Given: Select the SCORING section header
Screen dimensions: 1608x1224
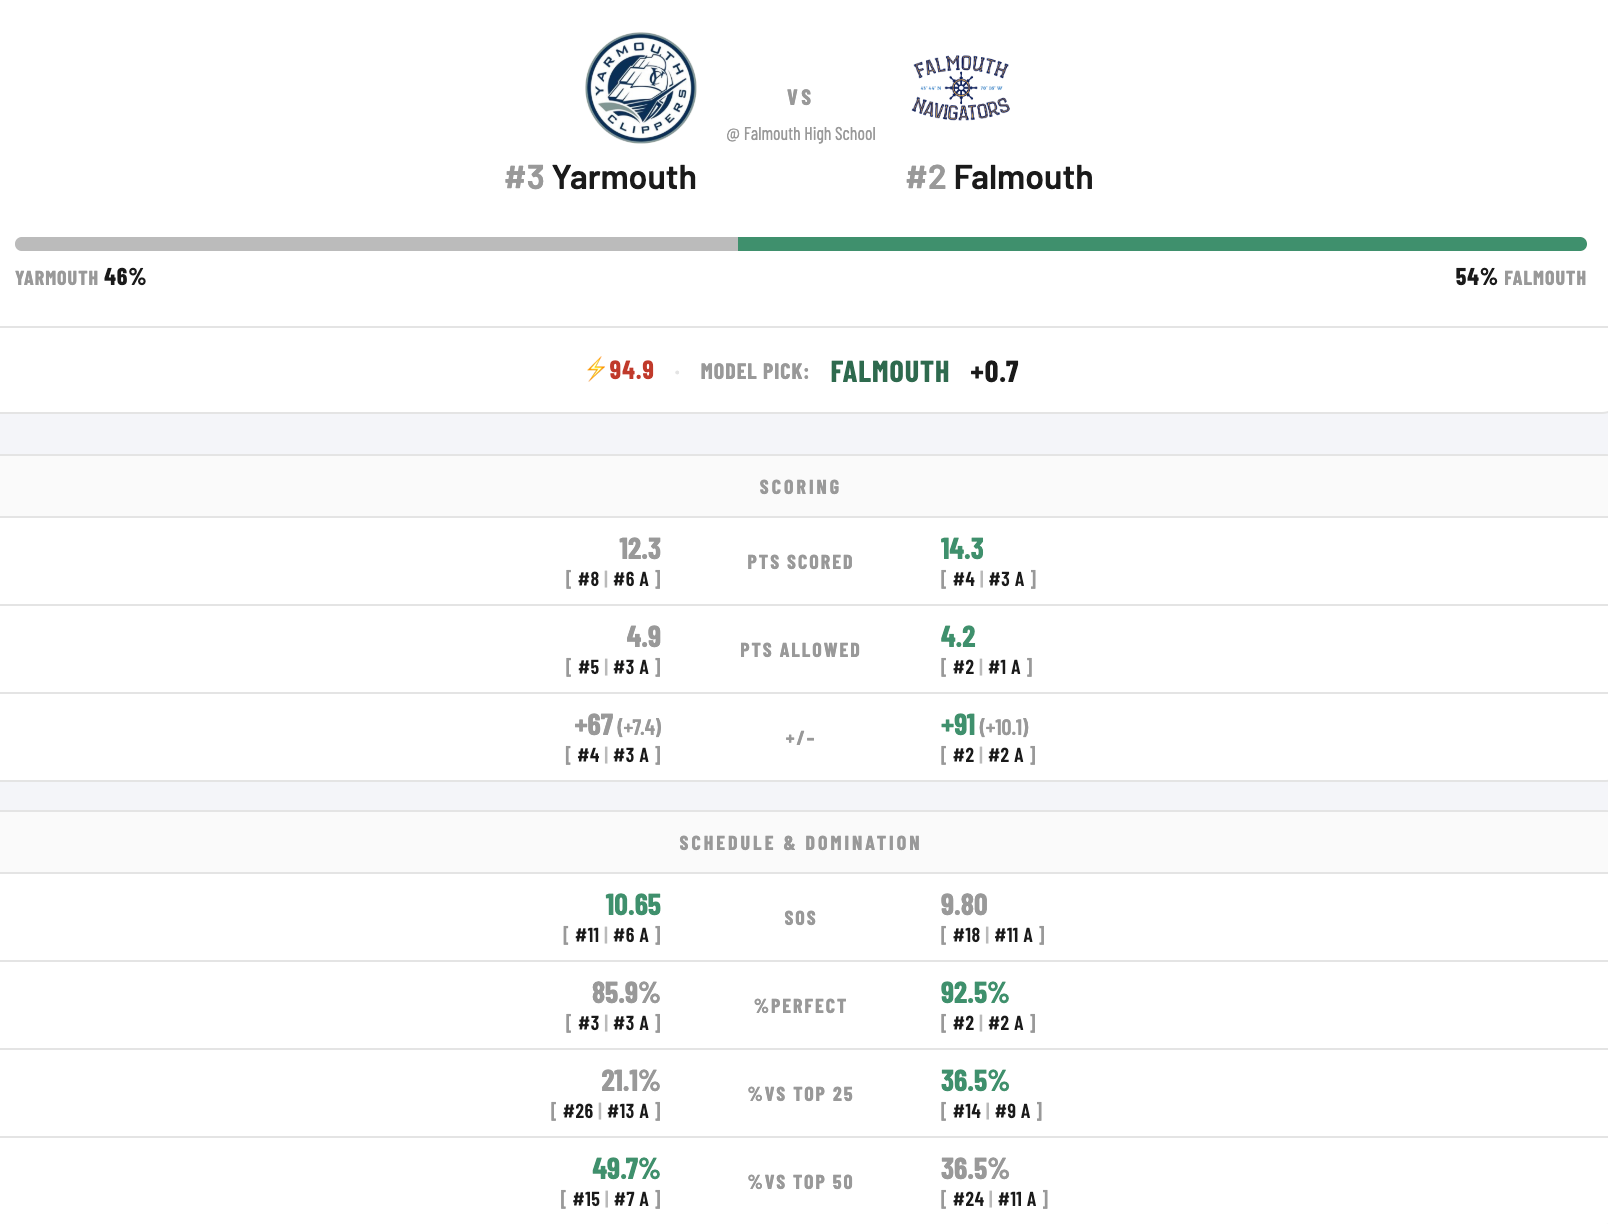Looking at the screenshot, I should [x=800, y=487].
